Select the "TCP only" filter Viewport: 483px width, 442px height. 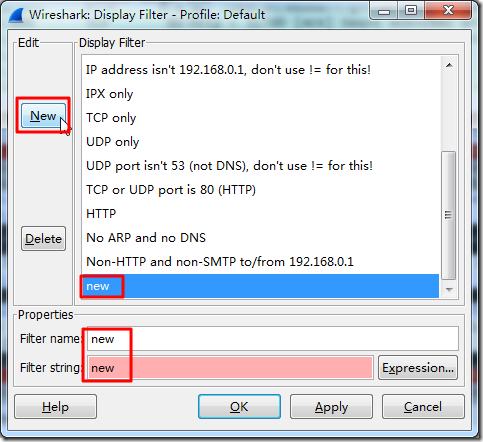tap(260, 118)
